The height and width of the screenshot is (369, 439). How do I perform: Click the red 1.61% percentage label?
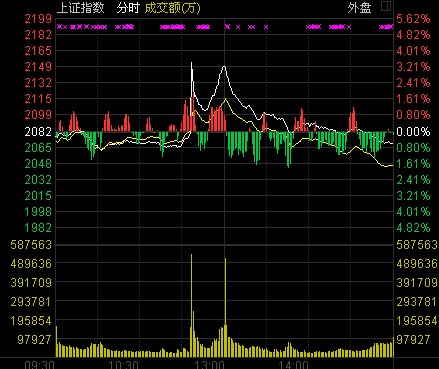(413, 99)
